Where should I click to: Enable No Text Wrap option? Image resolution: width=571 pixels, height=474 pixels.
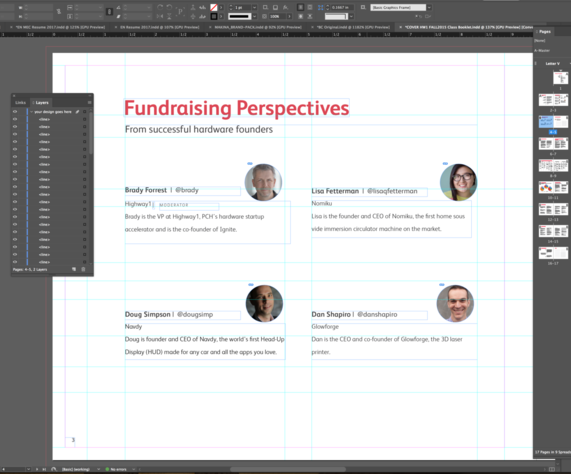(300, 7)
